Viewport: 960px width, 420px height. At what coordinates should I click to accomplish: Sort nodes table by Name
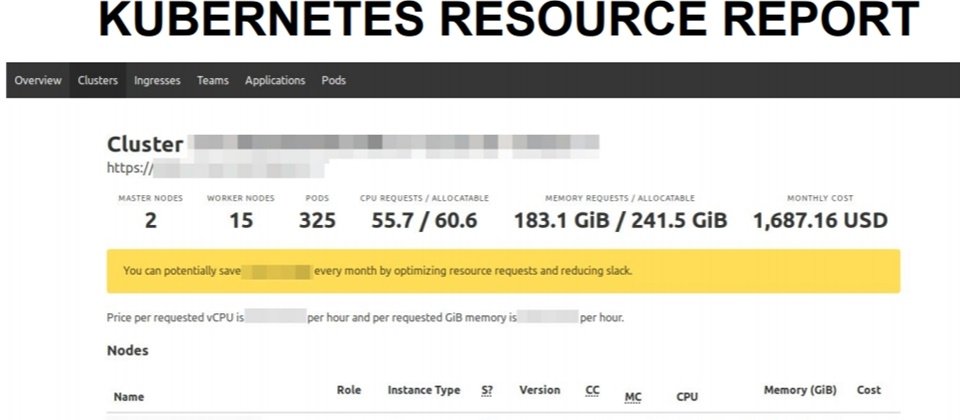[x=129, y=397]
